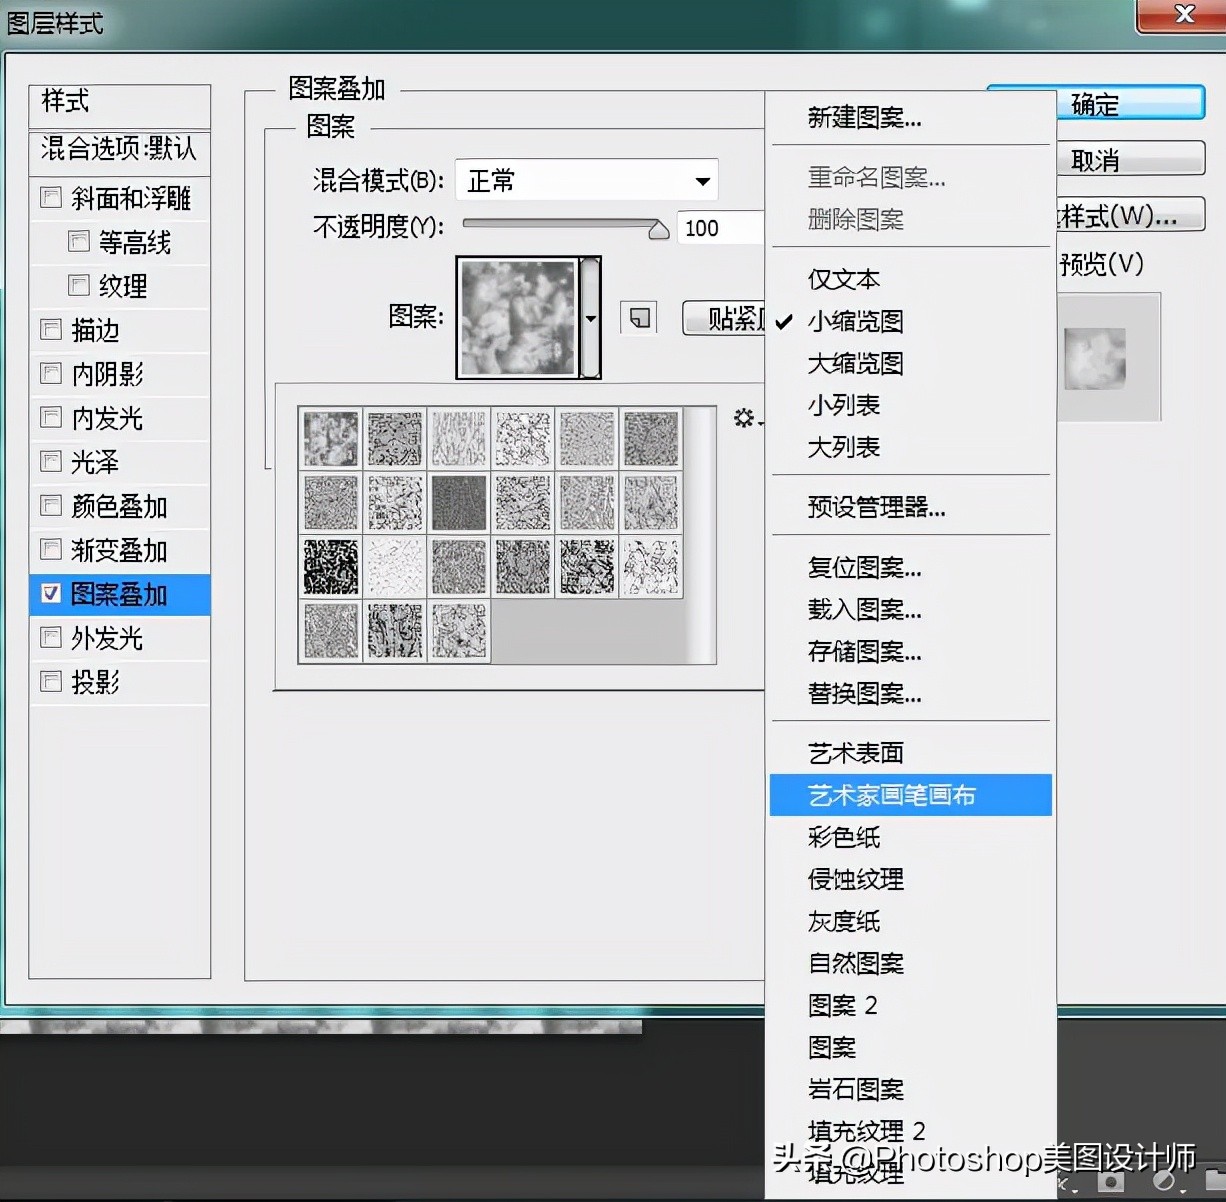
Task: Enable the 投影 (Drop Shadow) checkbox
Action: (x=50, y=681)
